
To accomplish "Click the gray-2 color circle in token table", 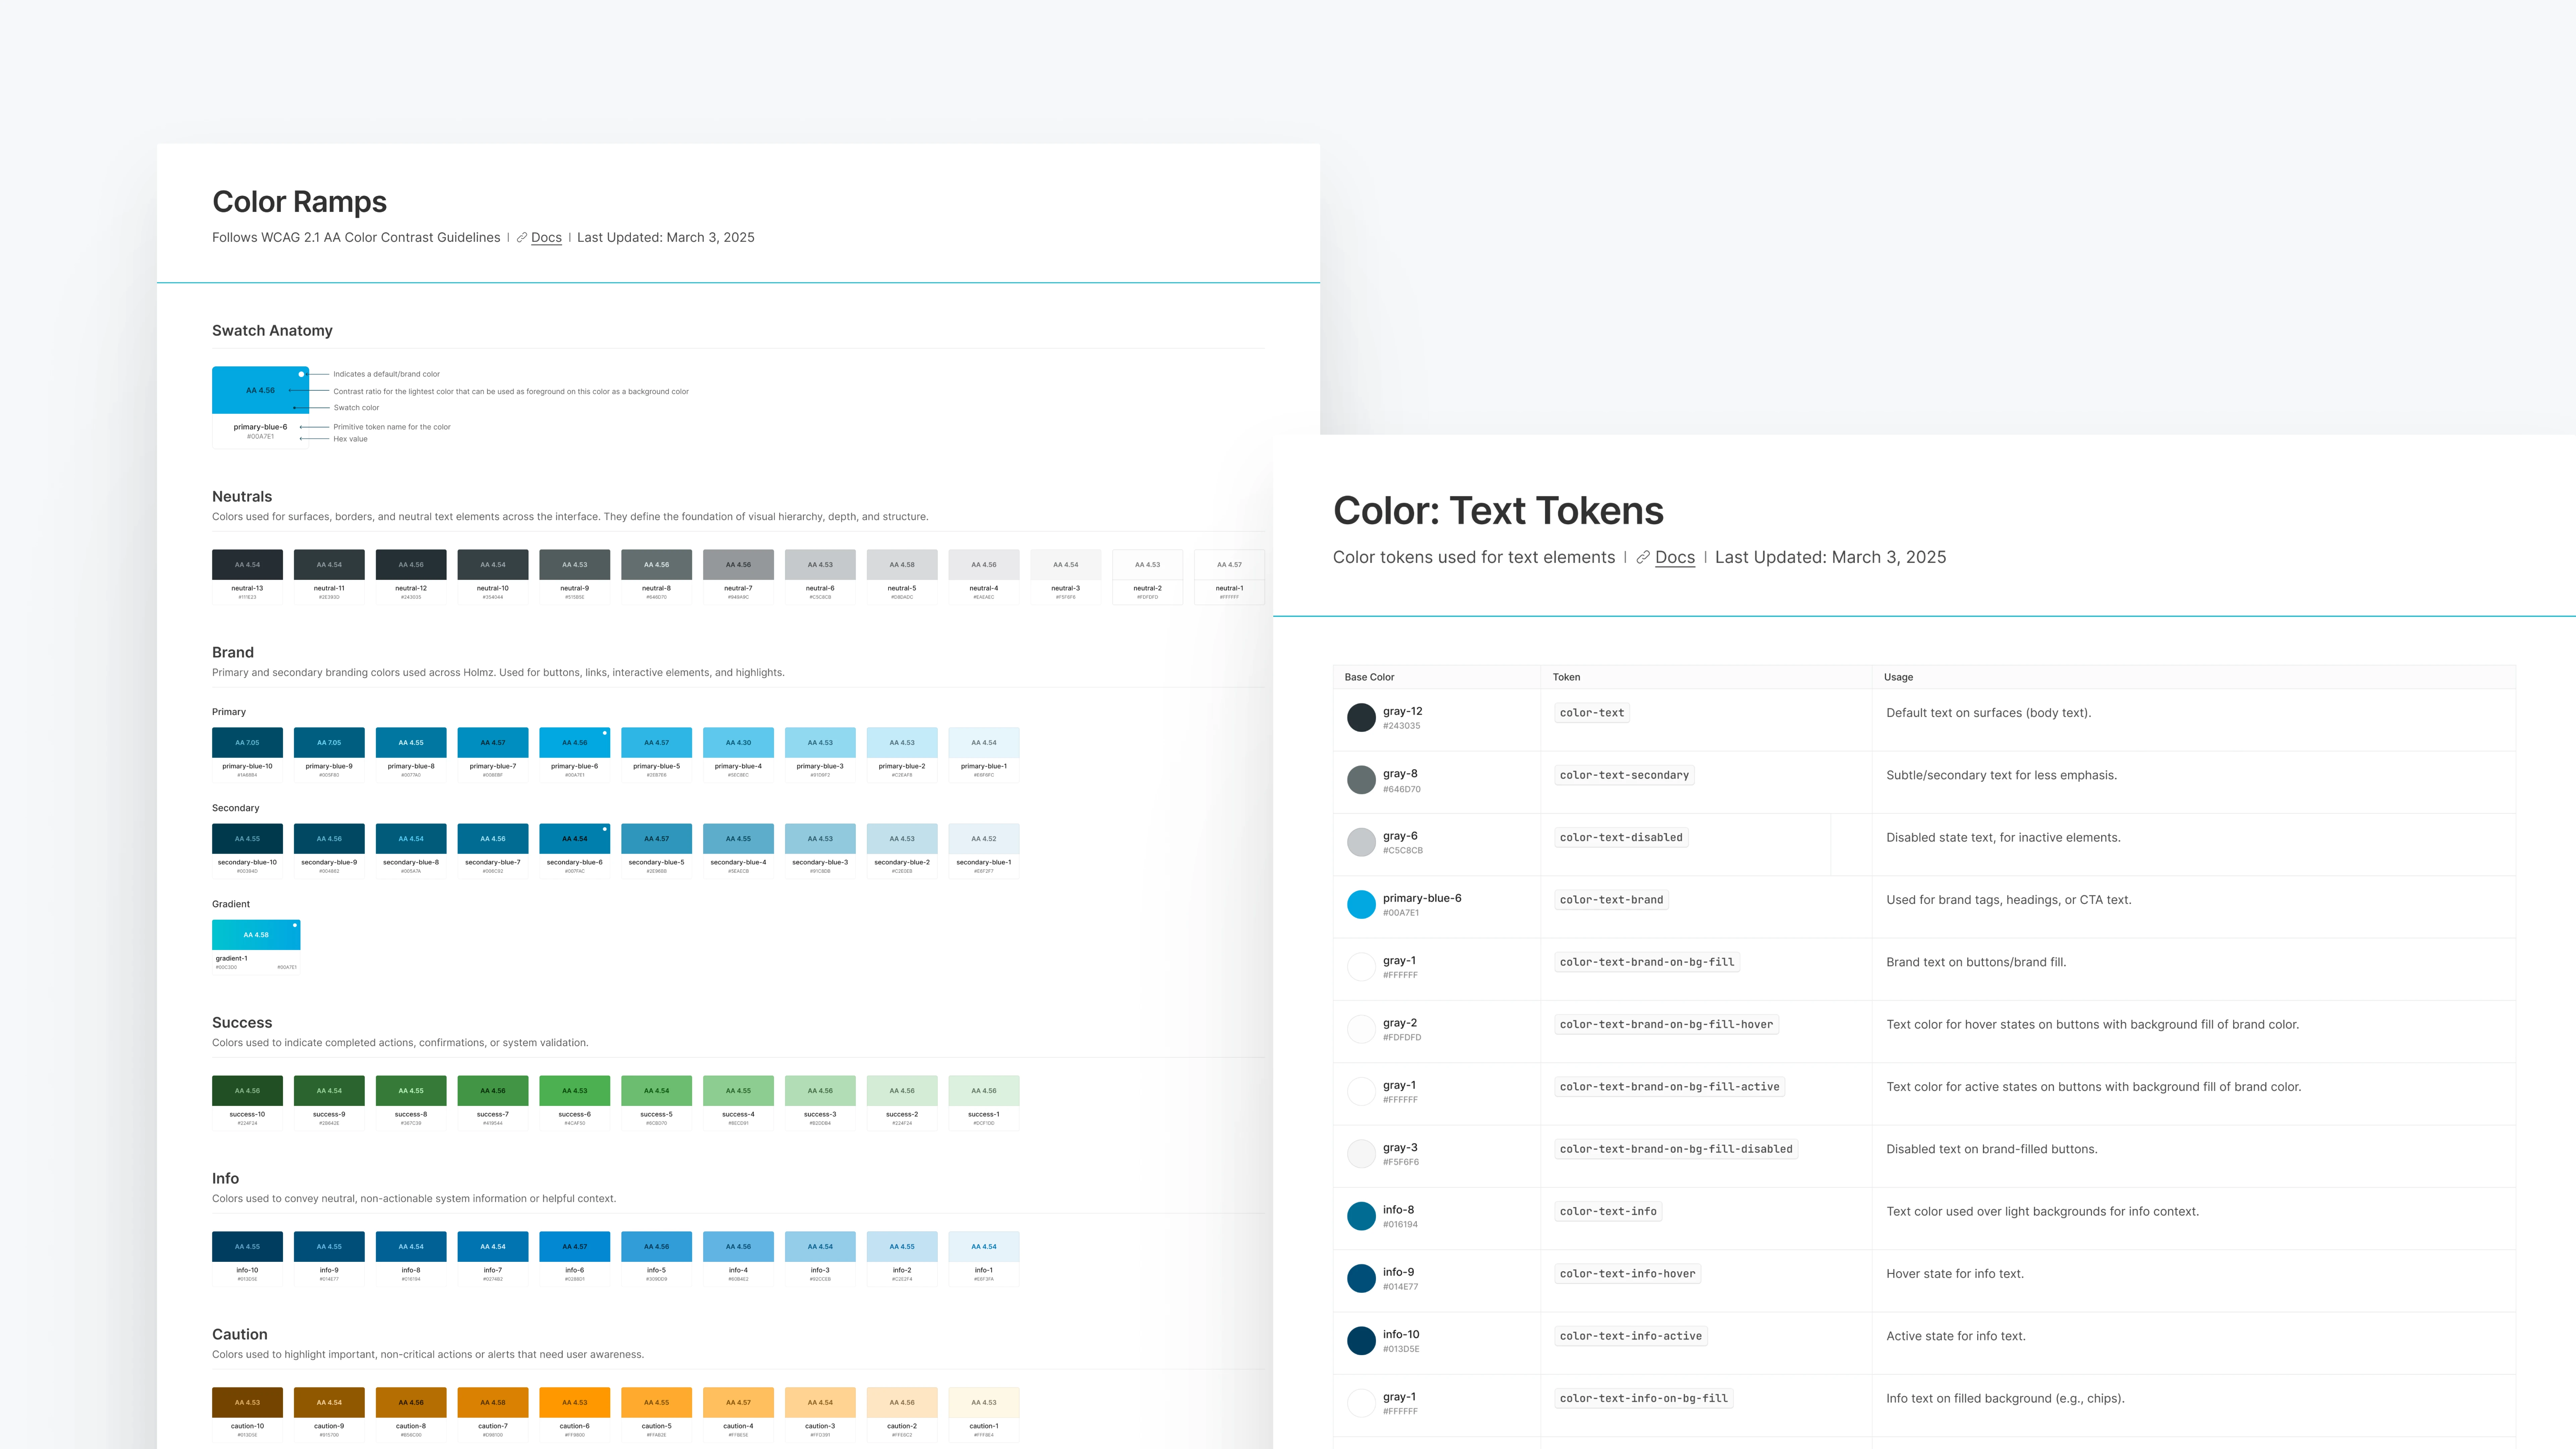I will click(x=1361, y=1029).
